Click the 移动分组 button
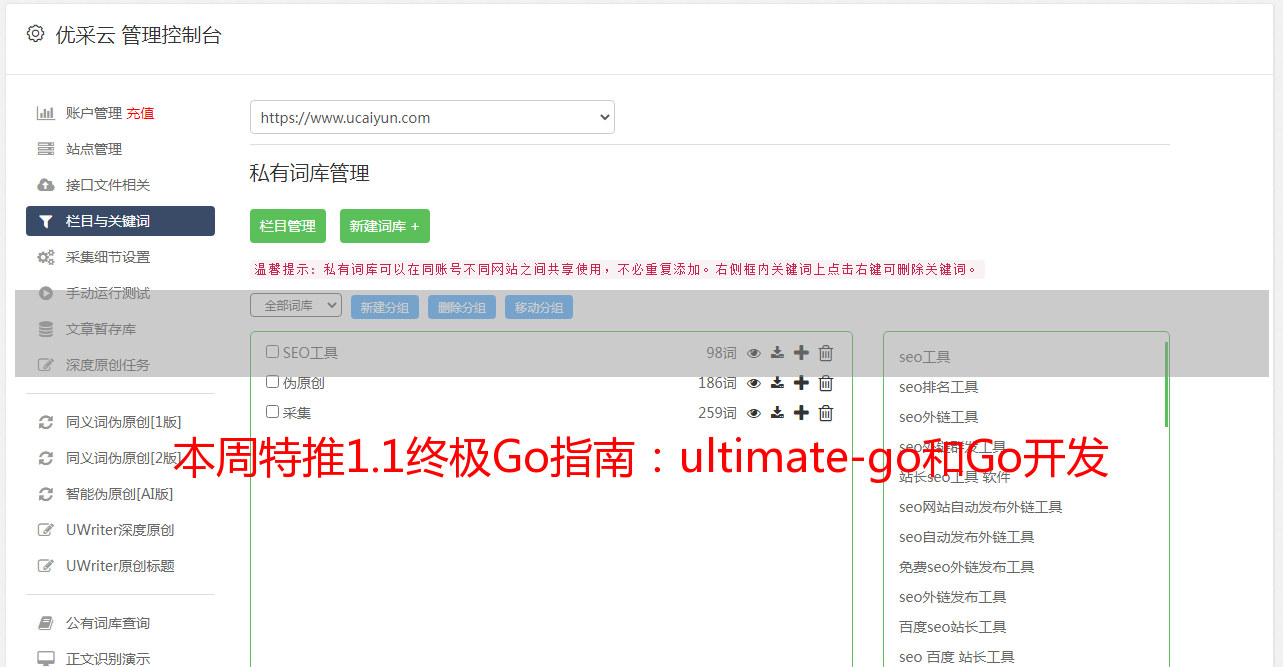 [539, 307]
